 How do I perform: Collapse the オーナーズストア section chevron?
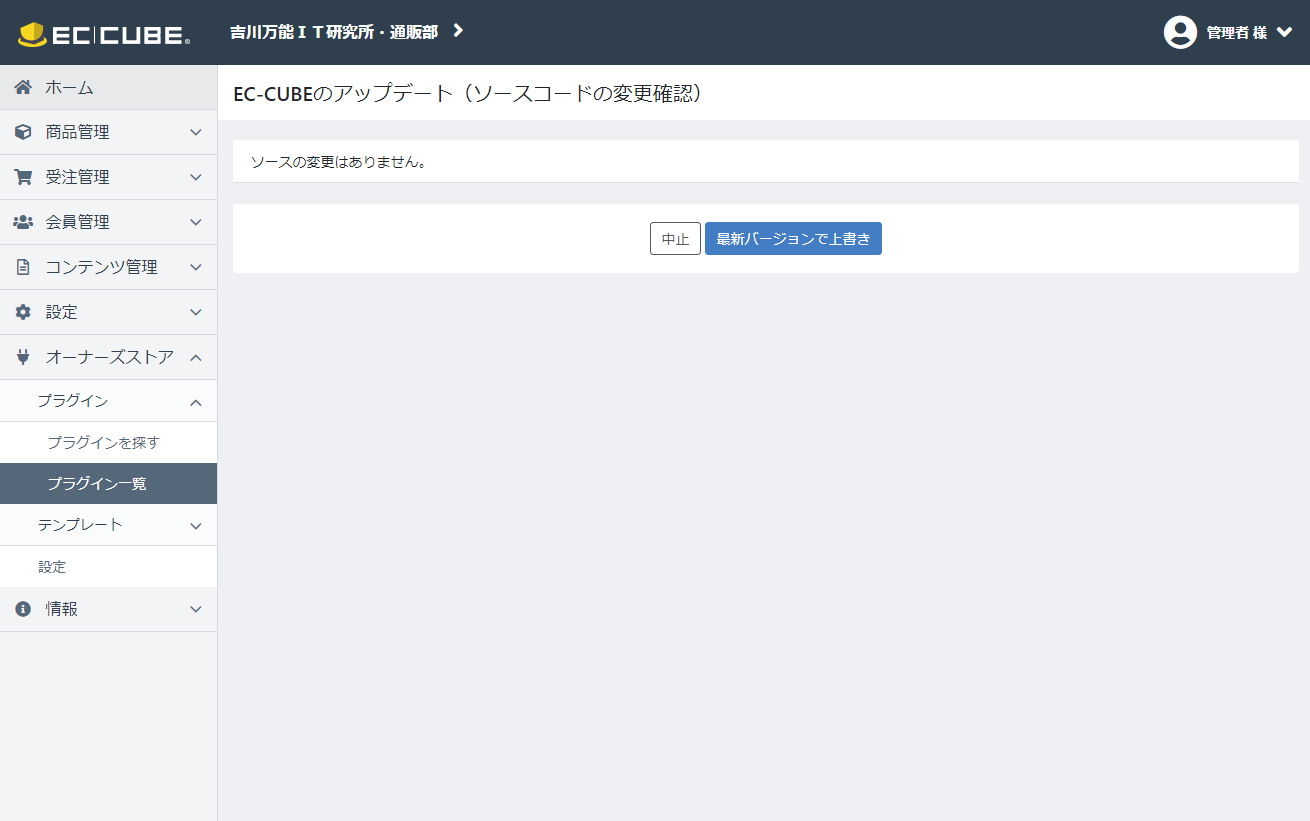(196, 357)
